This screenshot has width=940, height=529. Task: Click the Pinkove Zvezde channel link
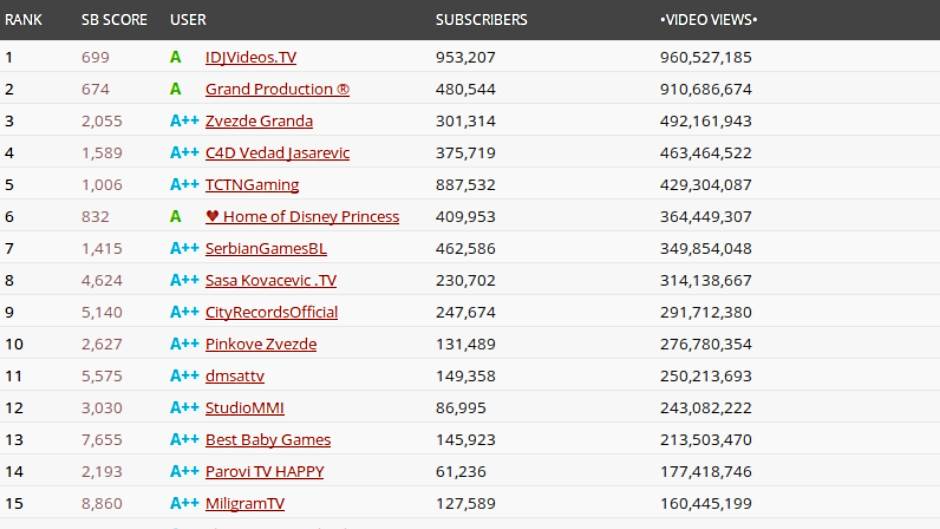[261, 344]
